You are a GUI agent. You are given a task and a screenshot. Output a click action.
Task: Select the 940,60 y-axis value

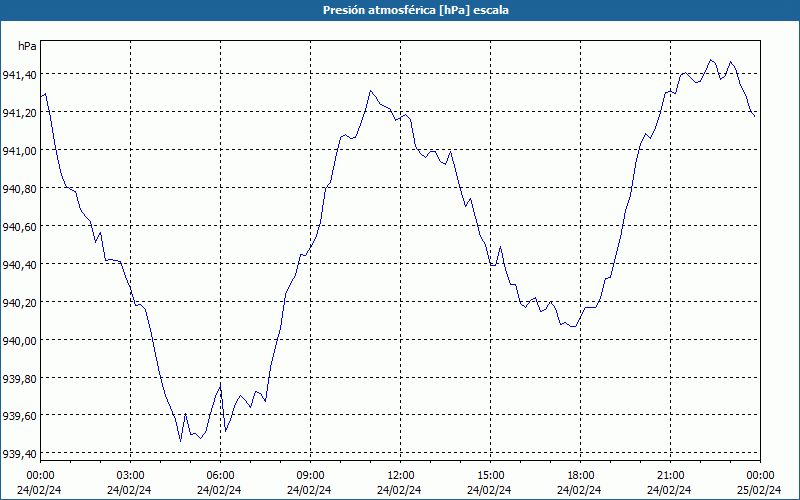tap(19, 227)
